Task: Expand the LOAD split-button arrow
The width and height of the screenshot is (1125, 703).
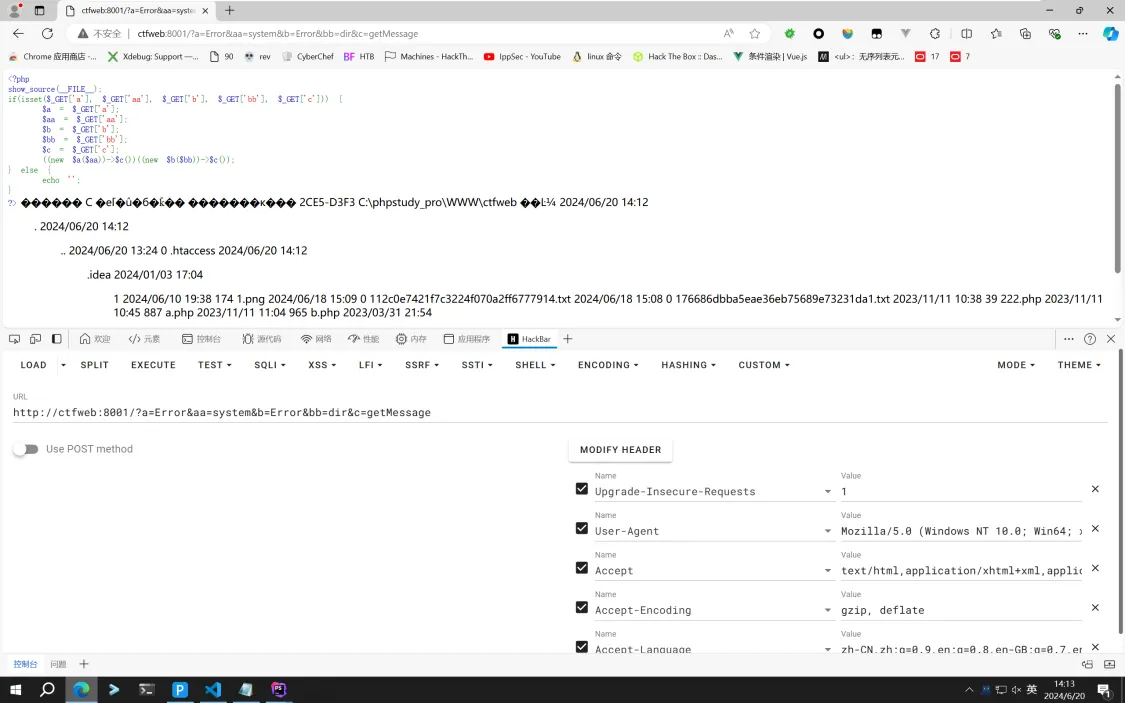Action: pyautogui.click(x=63, y=365)
